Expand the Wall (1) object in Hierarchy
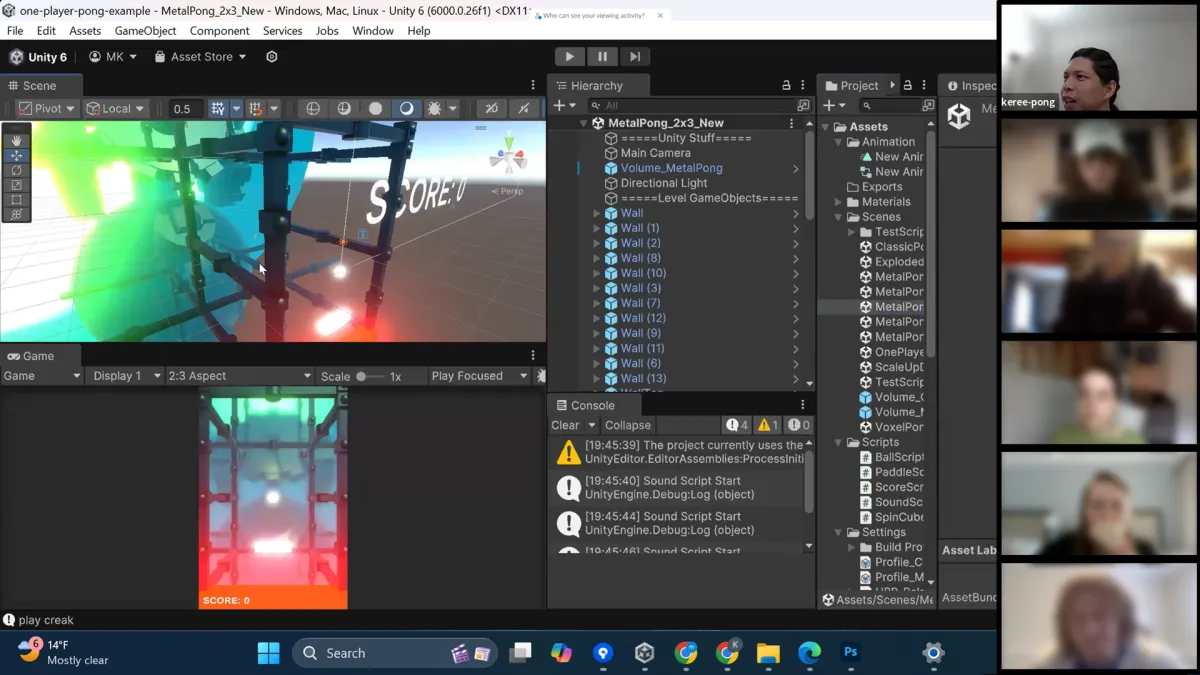Image resolution: width=1200 pixels, height=675 pixels. tap(597, 228)
